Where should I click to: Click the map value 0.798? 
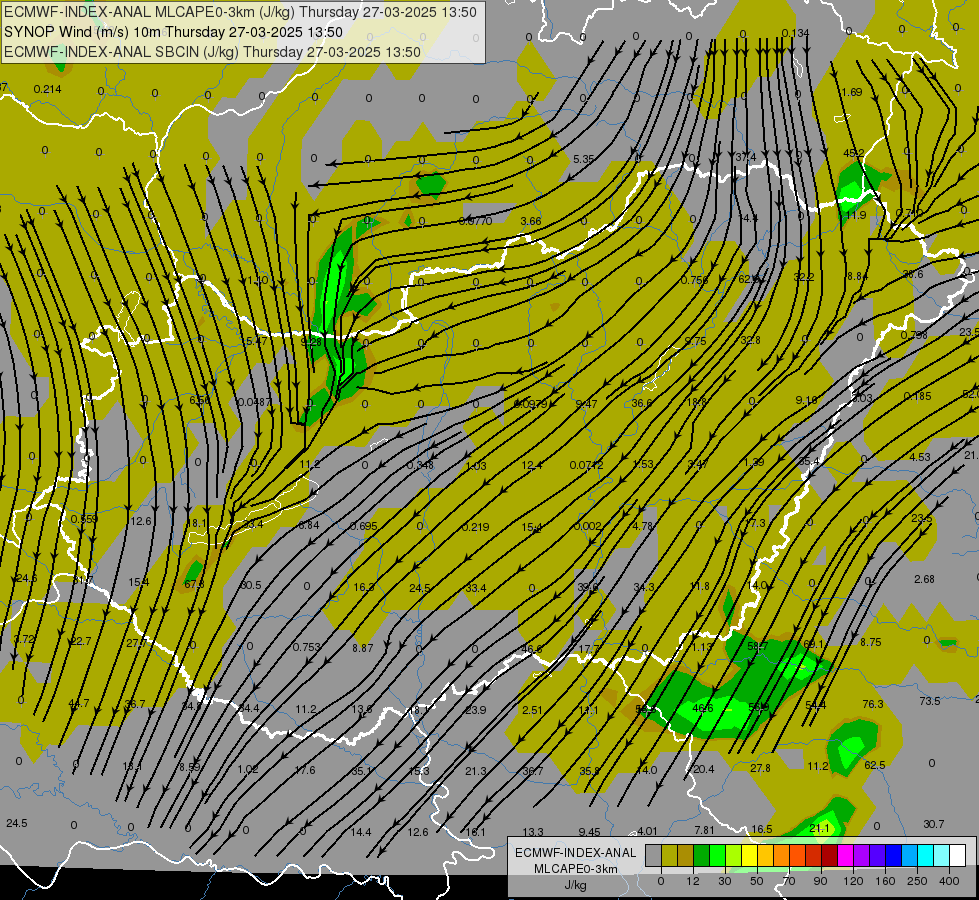tap(914, 335)
